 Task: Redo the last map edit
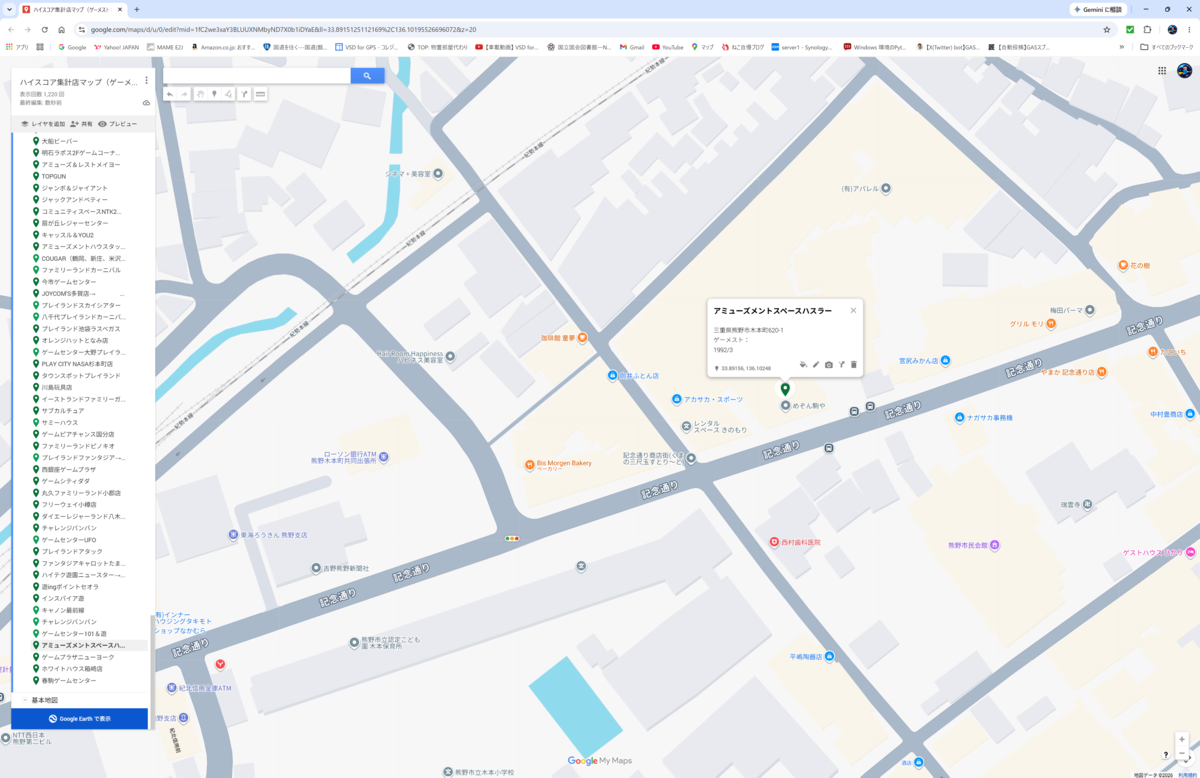tap(184, 94)
